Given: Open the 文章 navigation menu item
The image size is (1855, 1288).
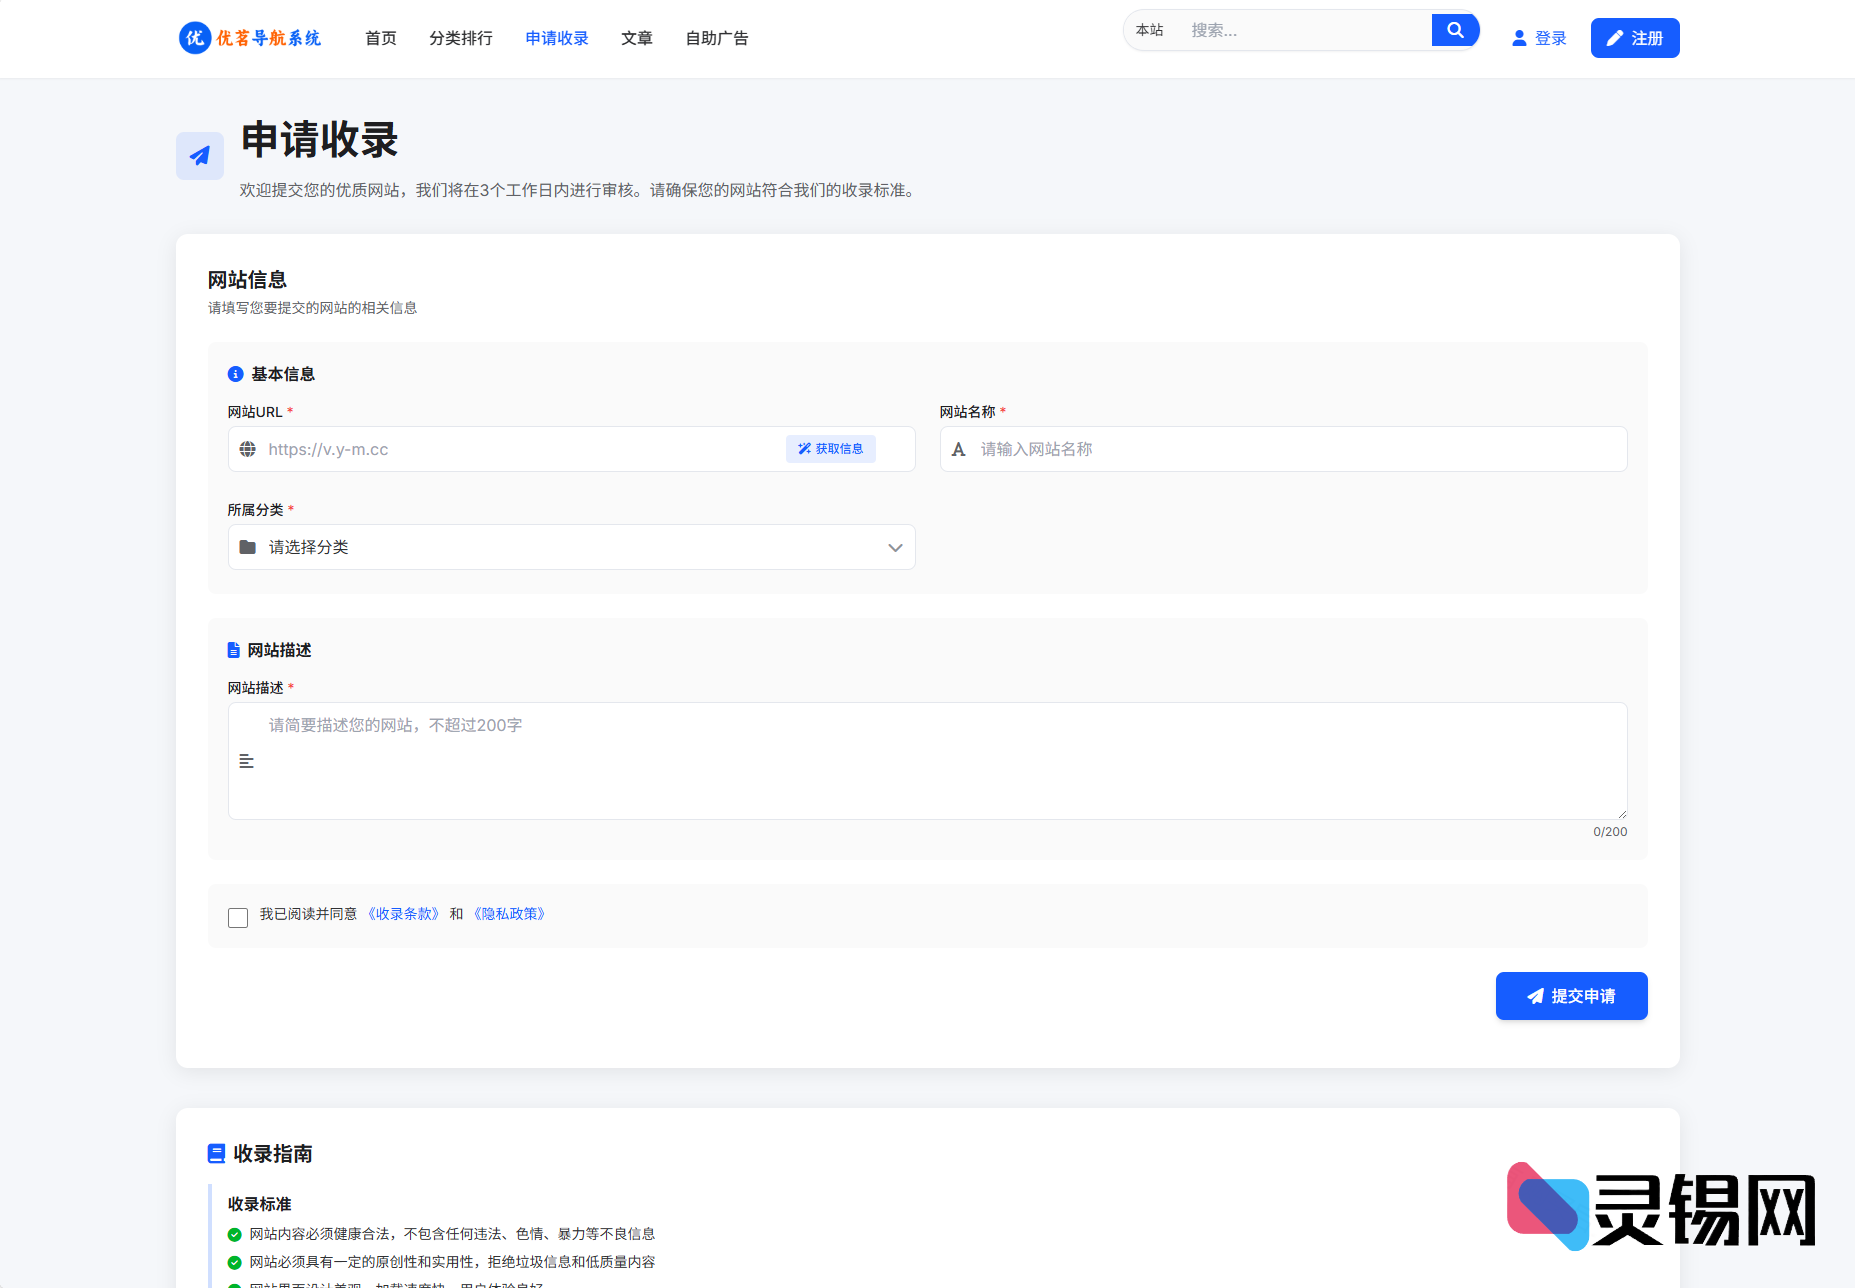Looking at the screenshot, I should coord(637,38).
